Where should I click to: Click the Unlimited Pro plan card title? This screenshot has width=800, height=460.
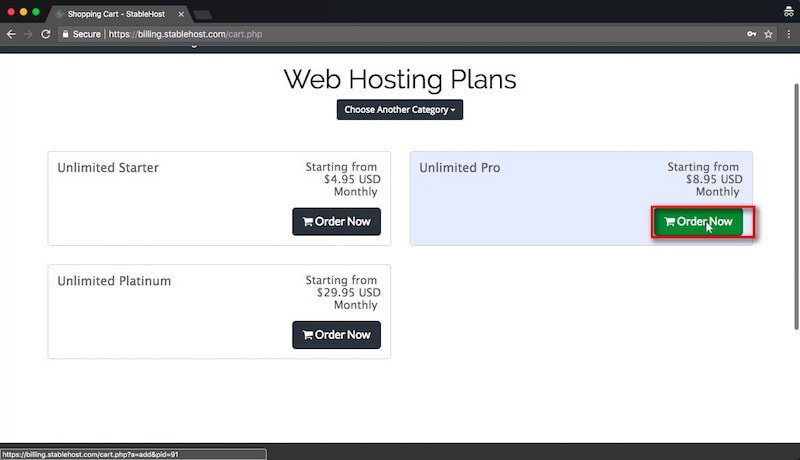(x=460, y=168)
